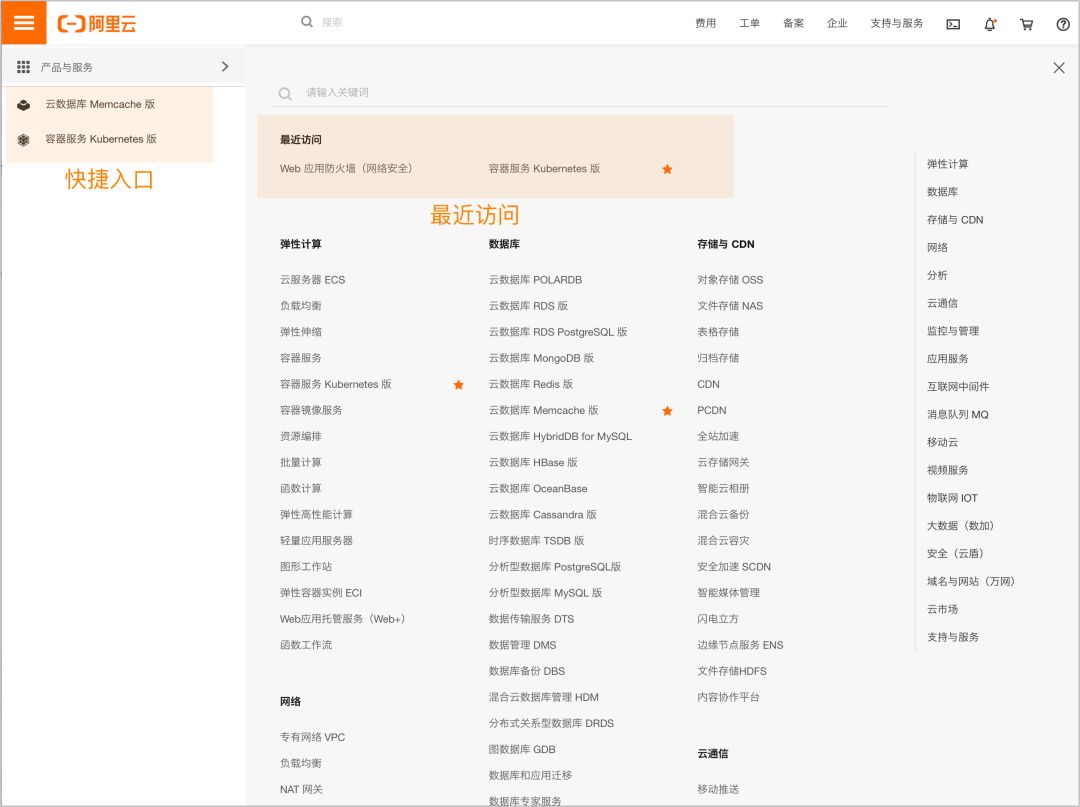Unstar 云数据库 Memcache 版 favorite star
Screen dimensions: 1080x807
667,410
